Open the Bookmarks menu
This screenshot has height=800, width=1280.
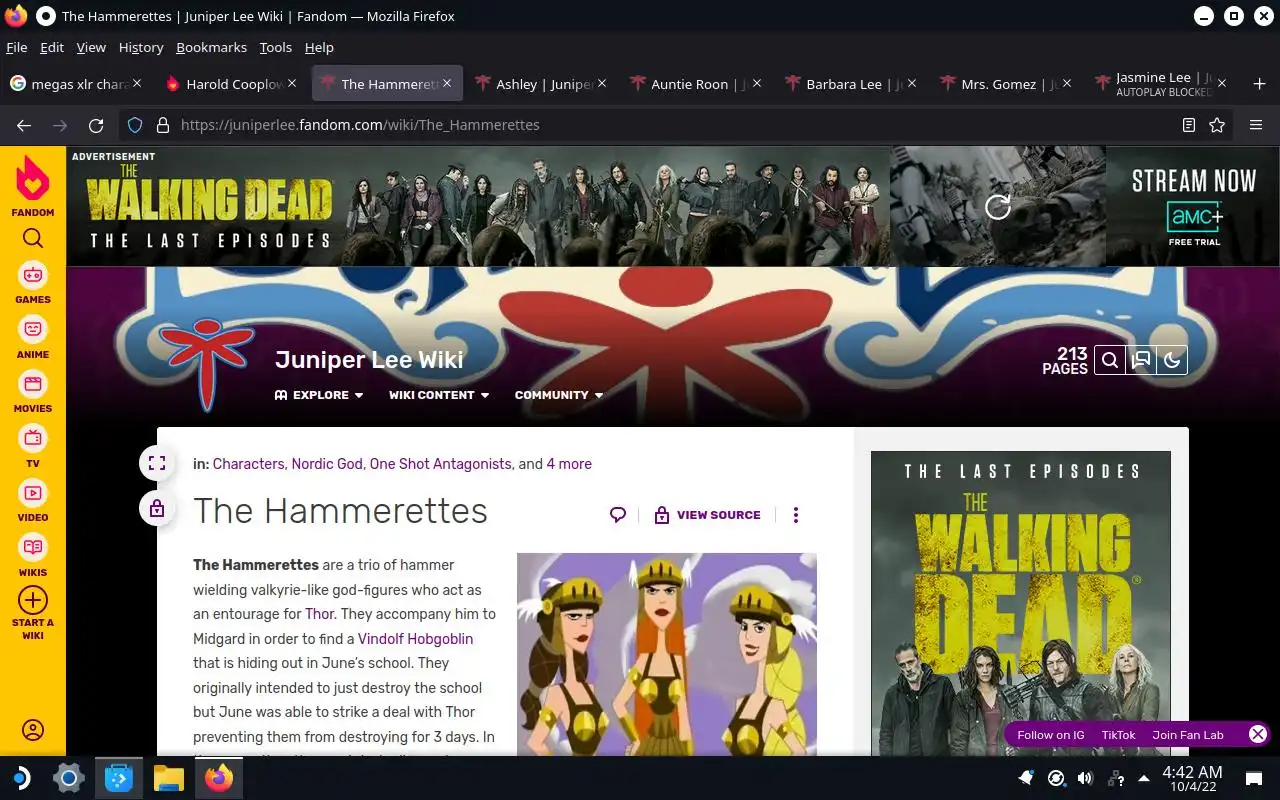pyautogui.click(x=211, y=47)
